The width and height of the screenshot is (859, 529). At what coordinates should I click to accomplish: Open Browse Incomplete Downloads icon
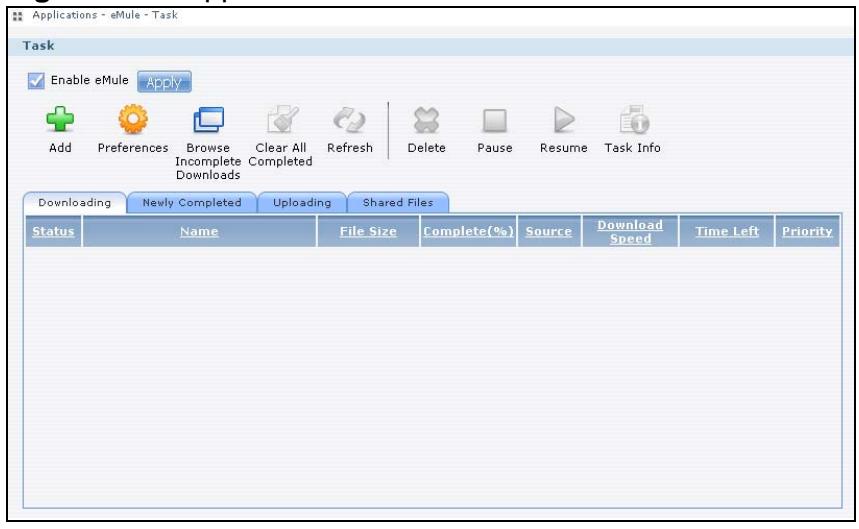pos(209,119)
